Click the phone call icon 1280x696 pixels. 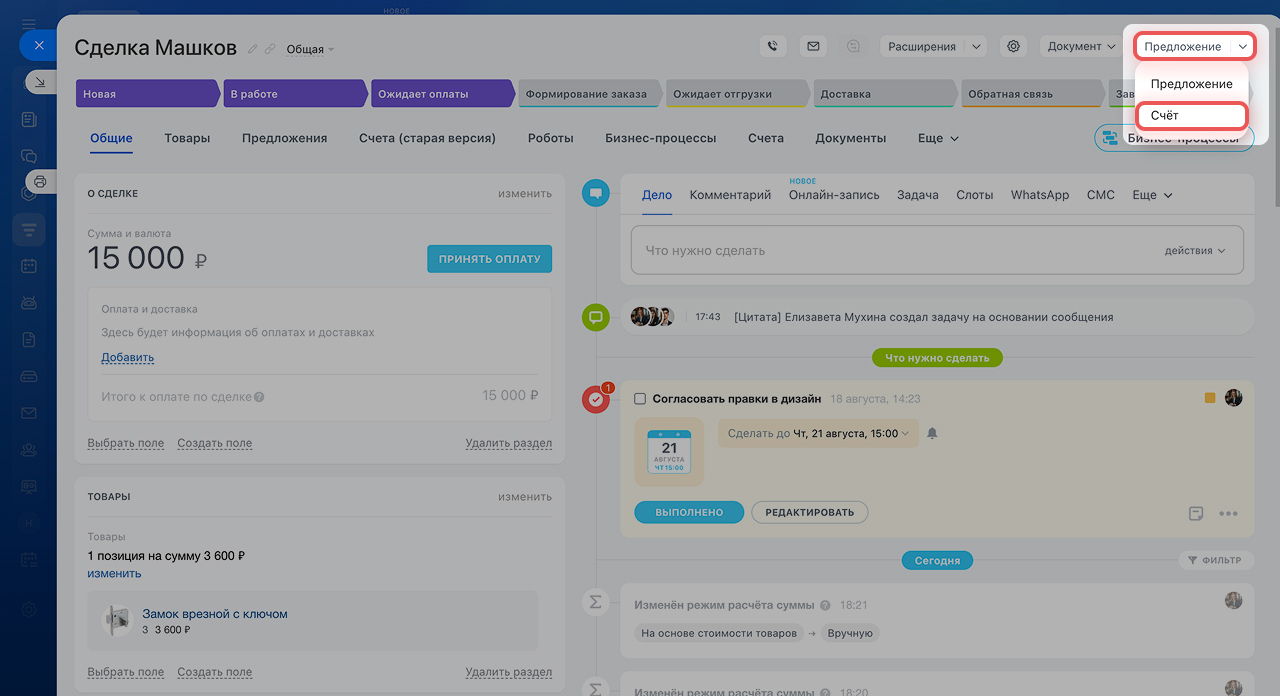click(x=772, y=46)
